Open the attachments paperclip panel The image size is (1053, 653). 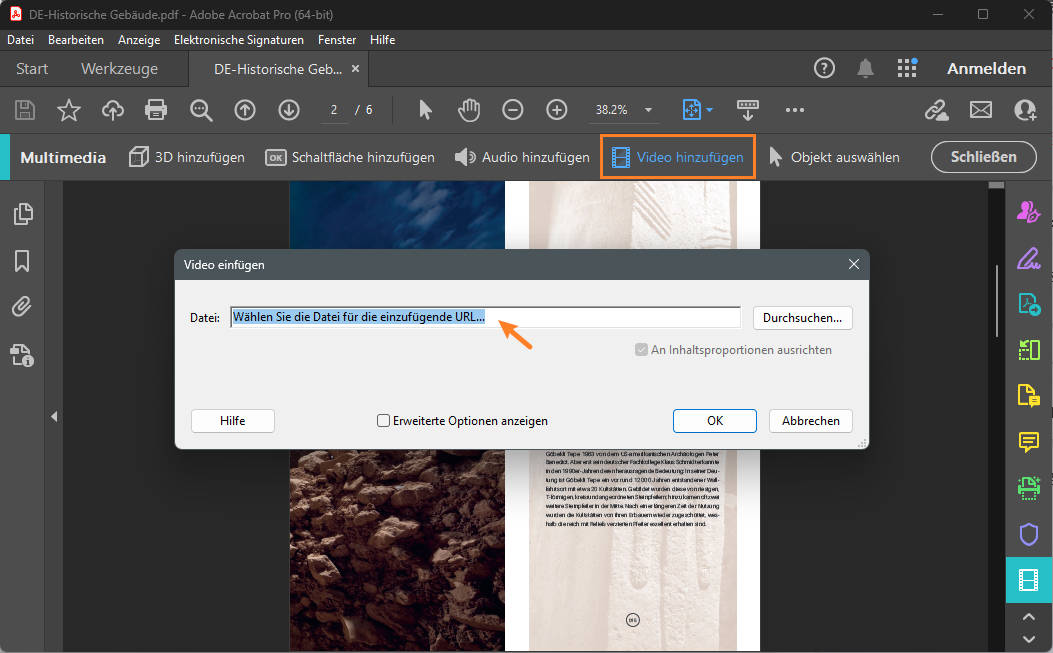22,306
